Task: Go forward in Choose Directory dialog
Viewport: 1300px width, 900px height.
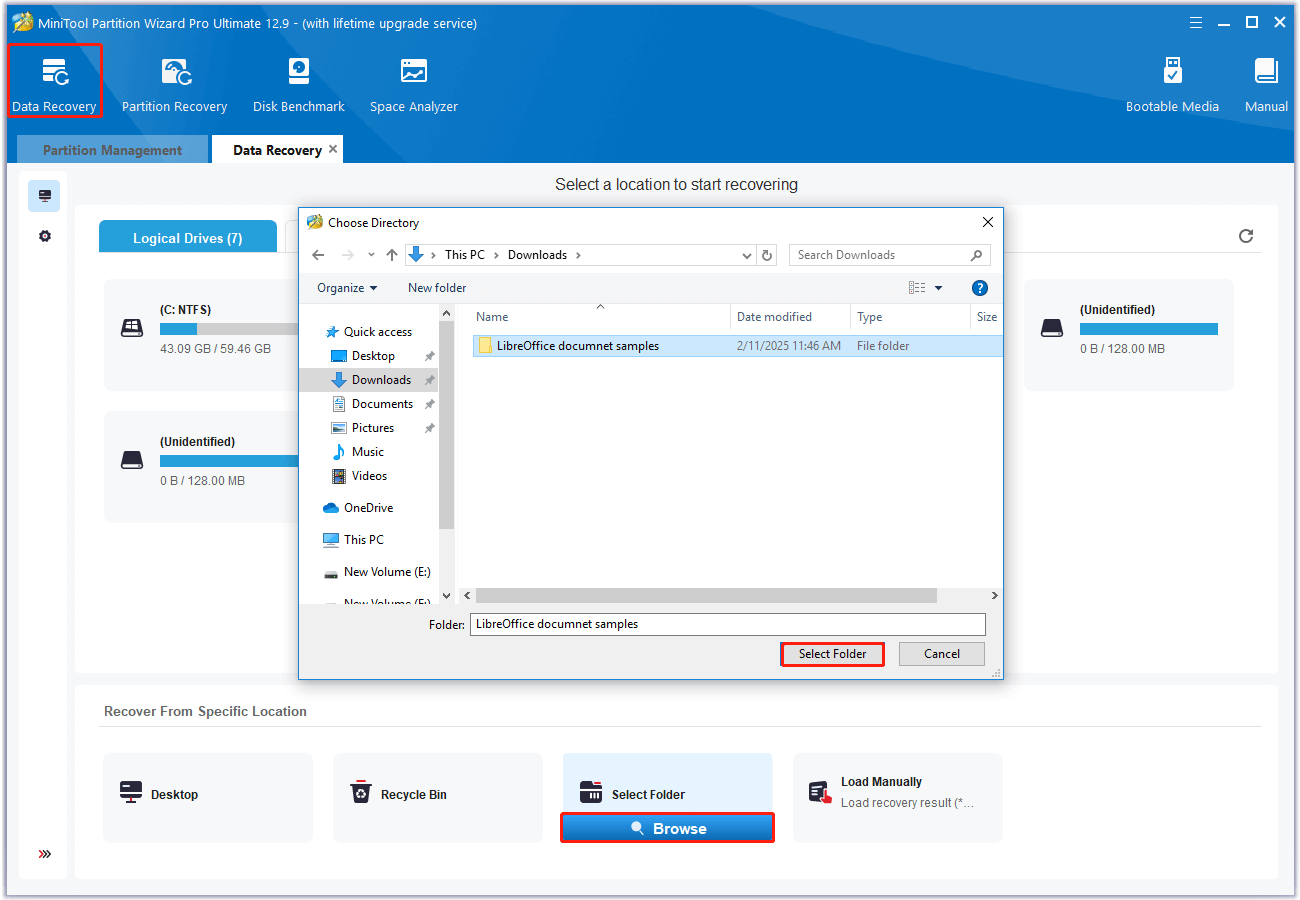Action: (x=348, y=255)
